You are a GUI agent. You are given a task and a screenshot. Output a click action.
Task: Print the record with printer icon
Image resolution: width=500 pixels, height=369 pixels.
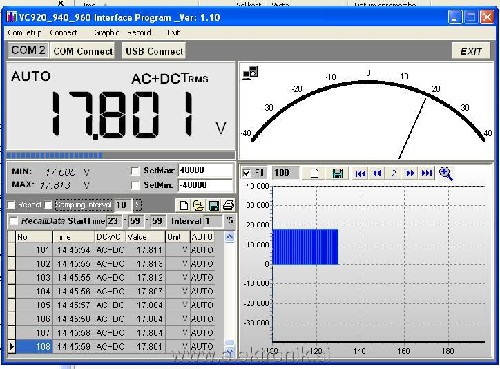point(228,205)
